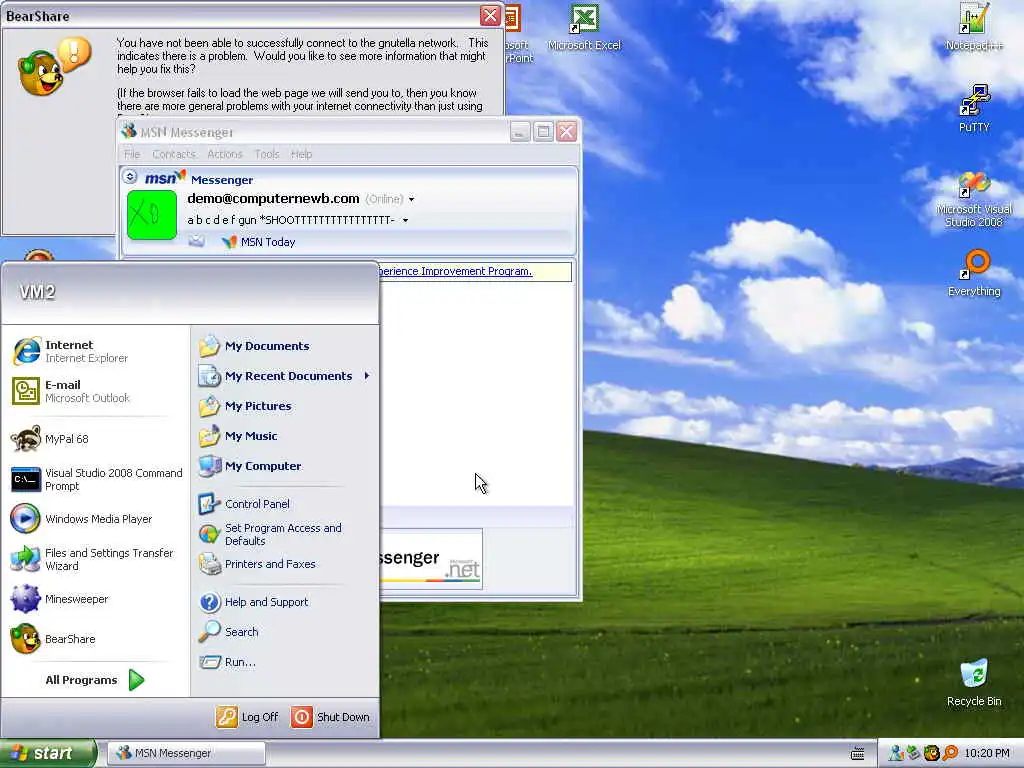Open Visual Studio 2008 Command Prompt
Image resolution: width=1024 pixels, height=768 pixels.
coord(95,479)
